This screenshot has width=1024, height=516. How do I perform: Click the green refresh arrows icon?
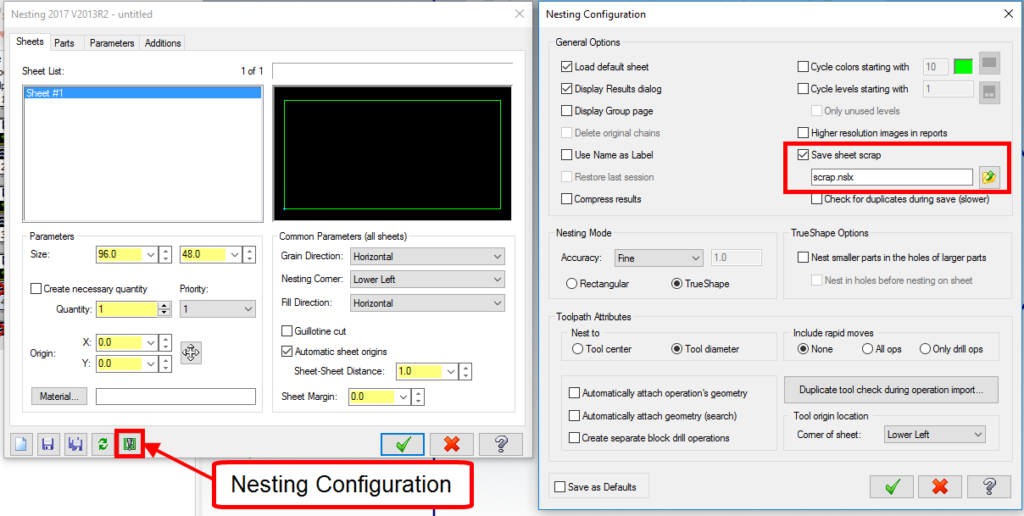pos(103,444)
